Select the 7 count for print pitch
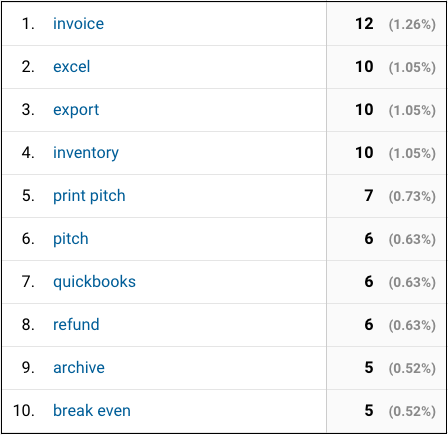Viewport: 448px width, 435px height. [x=369, y=196]
